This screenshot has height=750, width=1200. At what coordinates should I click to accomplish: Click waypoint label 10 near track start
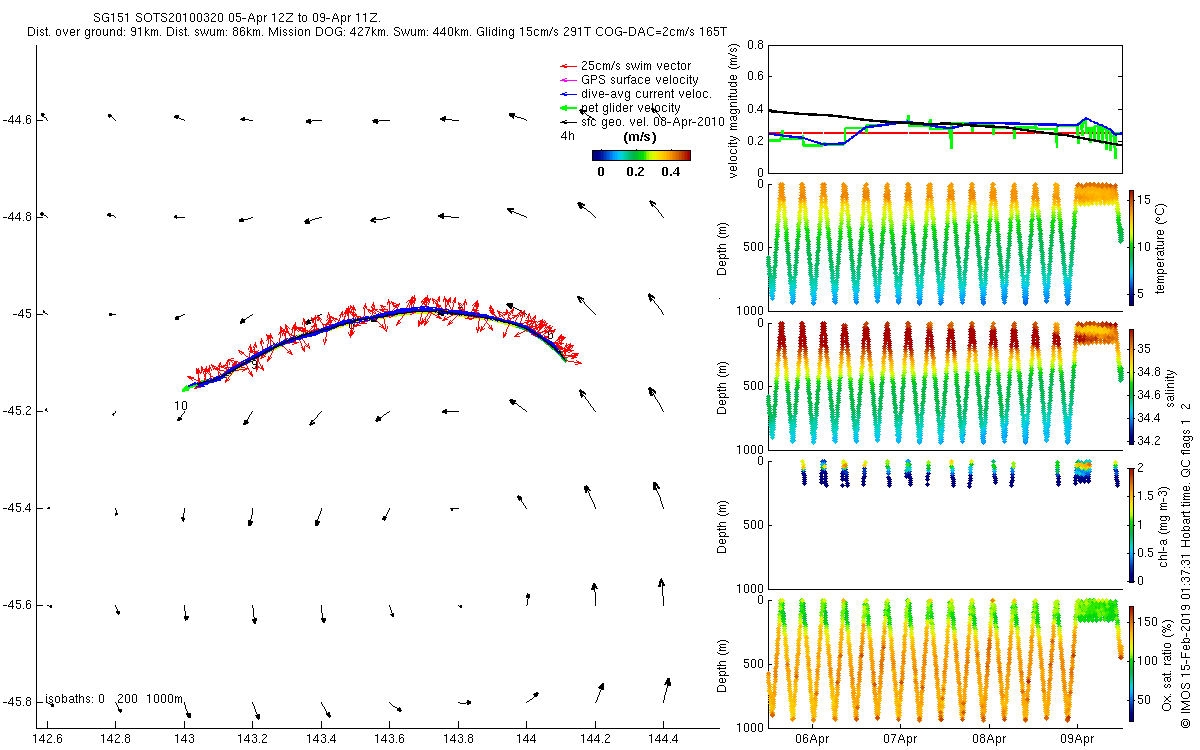(180, 406)
